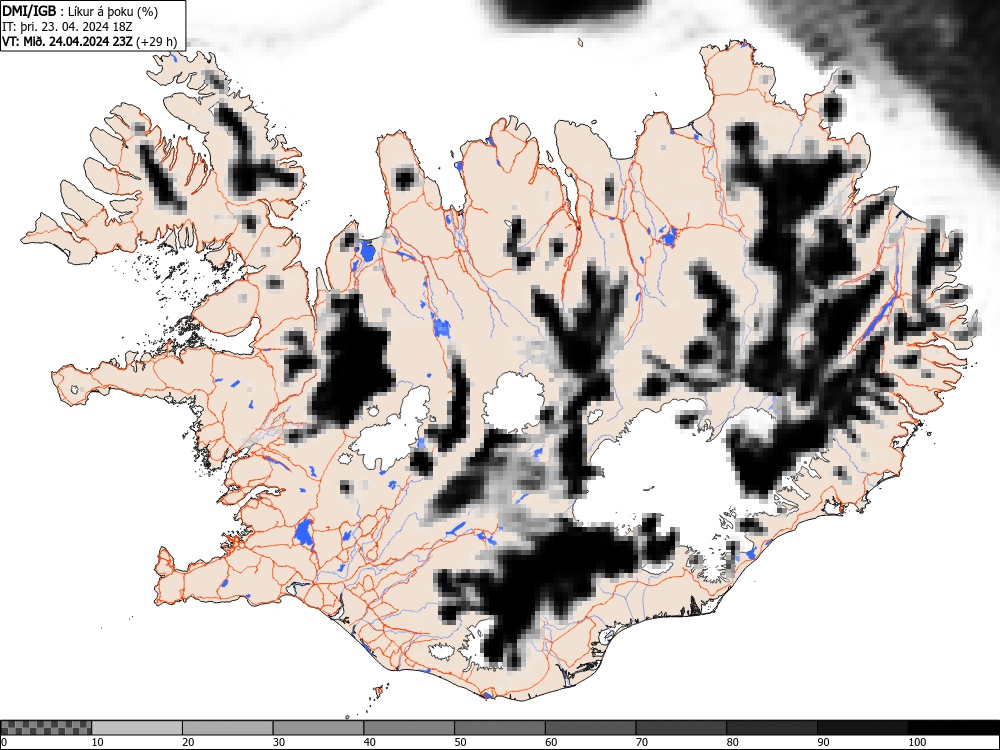Click the 'VT: Mið. 24.04.2024 23Z' line
Viewport: 1000px width, 750px height.
tap(67, 41)
